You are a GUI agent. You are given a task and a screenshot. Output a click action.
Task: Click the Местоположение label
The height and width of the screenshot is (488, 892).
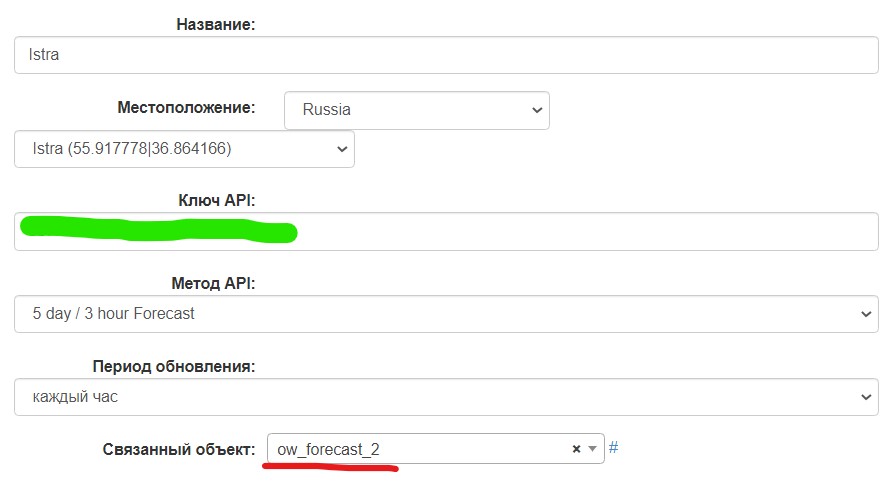click(188, 107)
